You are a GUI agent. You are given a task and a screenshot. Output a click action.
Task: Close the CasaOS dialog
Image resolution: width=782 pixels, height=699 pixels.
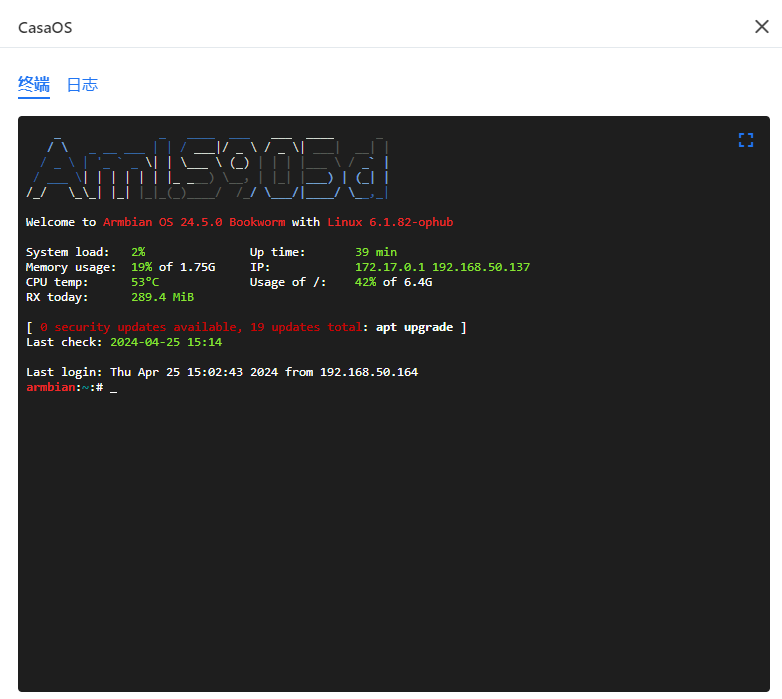[x=761, y=26]
